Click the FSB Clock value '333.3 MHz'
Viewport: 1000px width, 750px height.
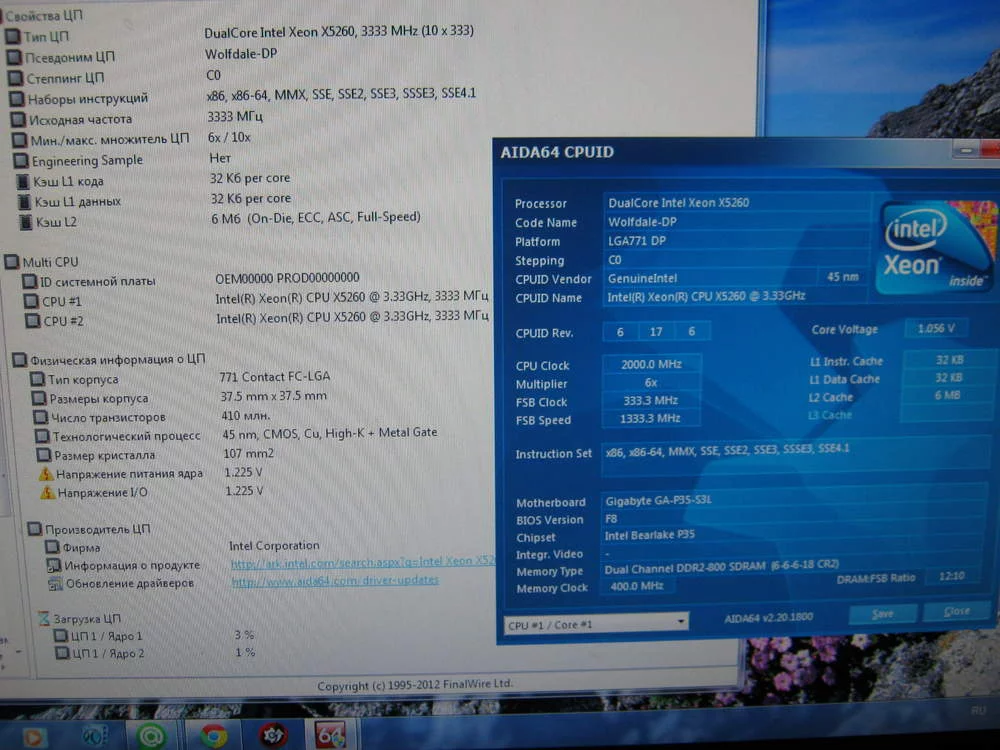point(651,401)
